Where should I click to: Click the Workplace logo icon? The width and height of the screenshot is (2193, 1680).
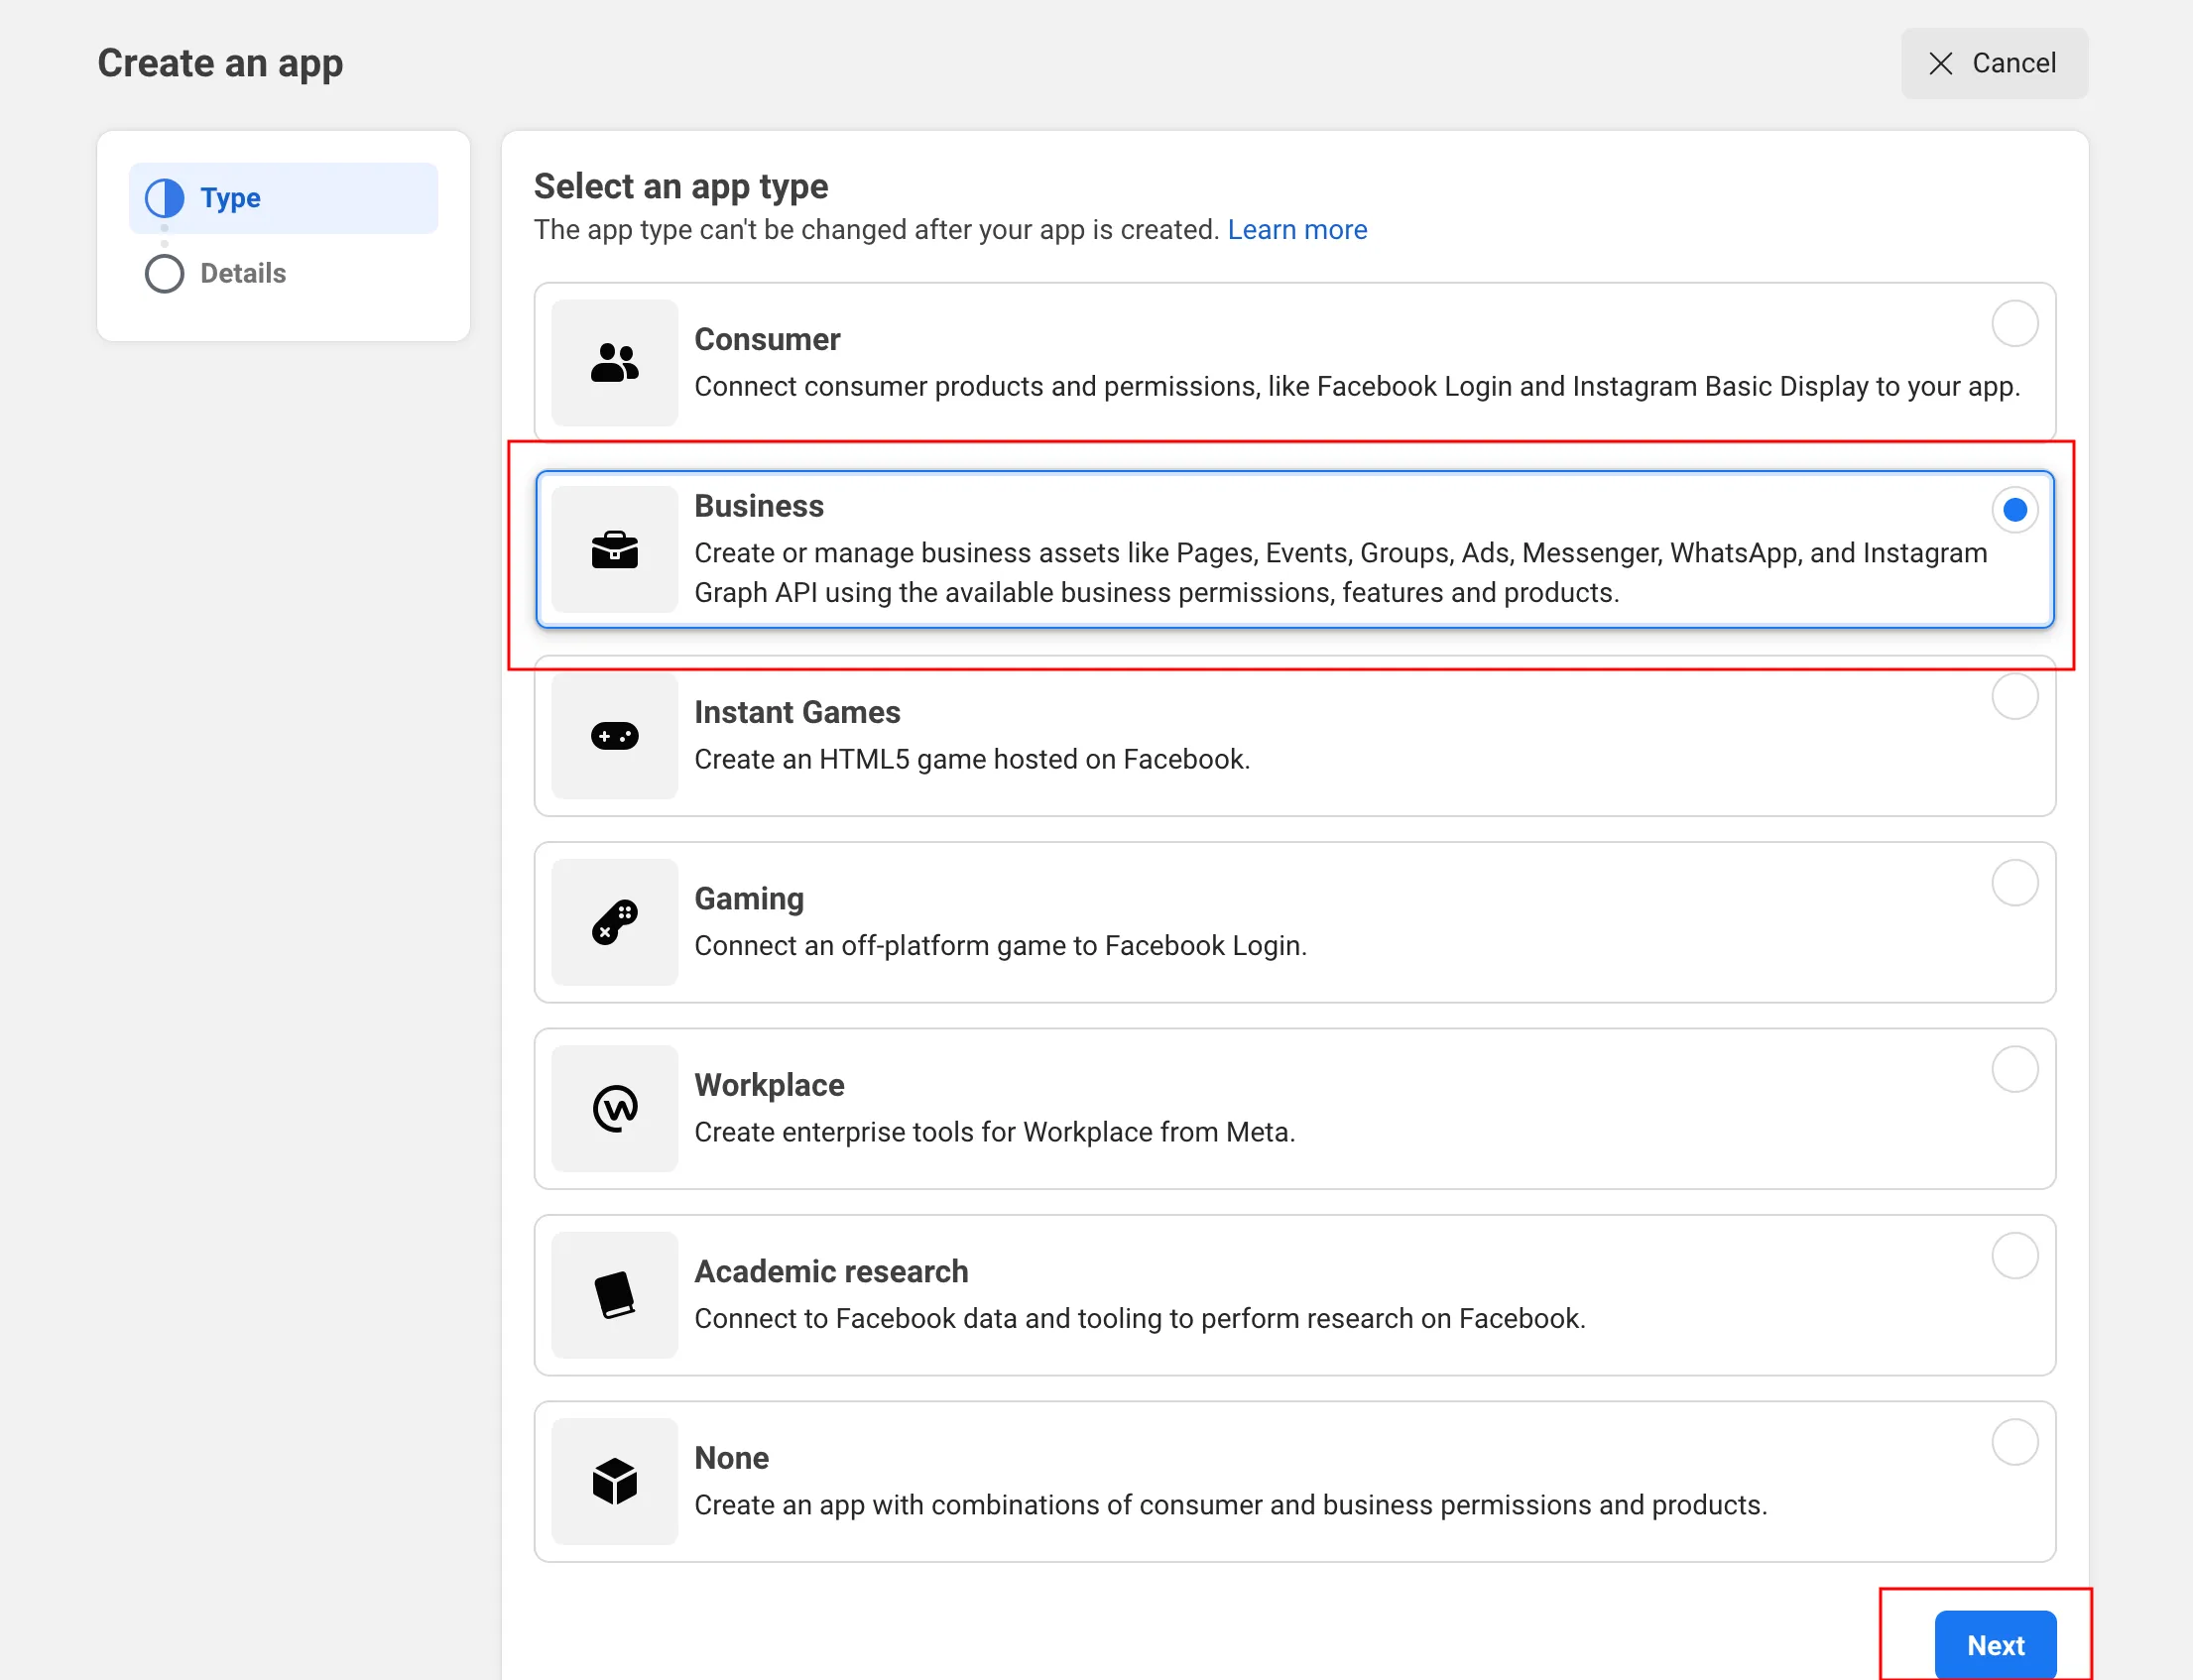pos(614,1108)
